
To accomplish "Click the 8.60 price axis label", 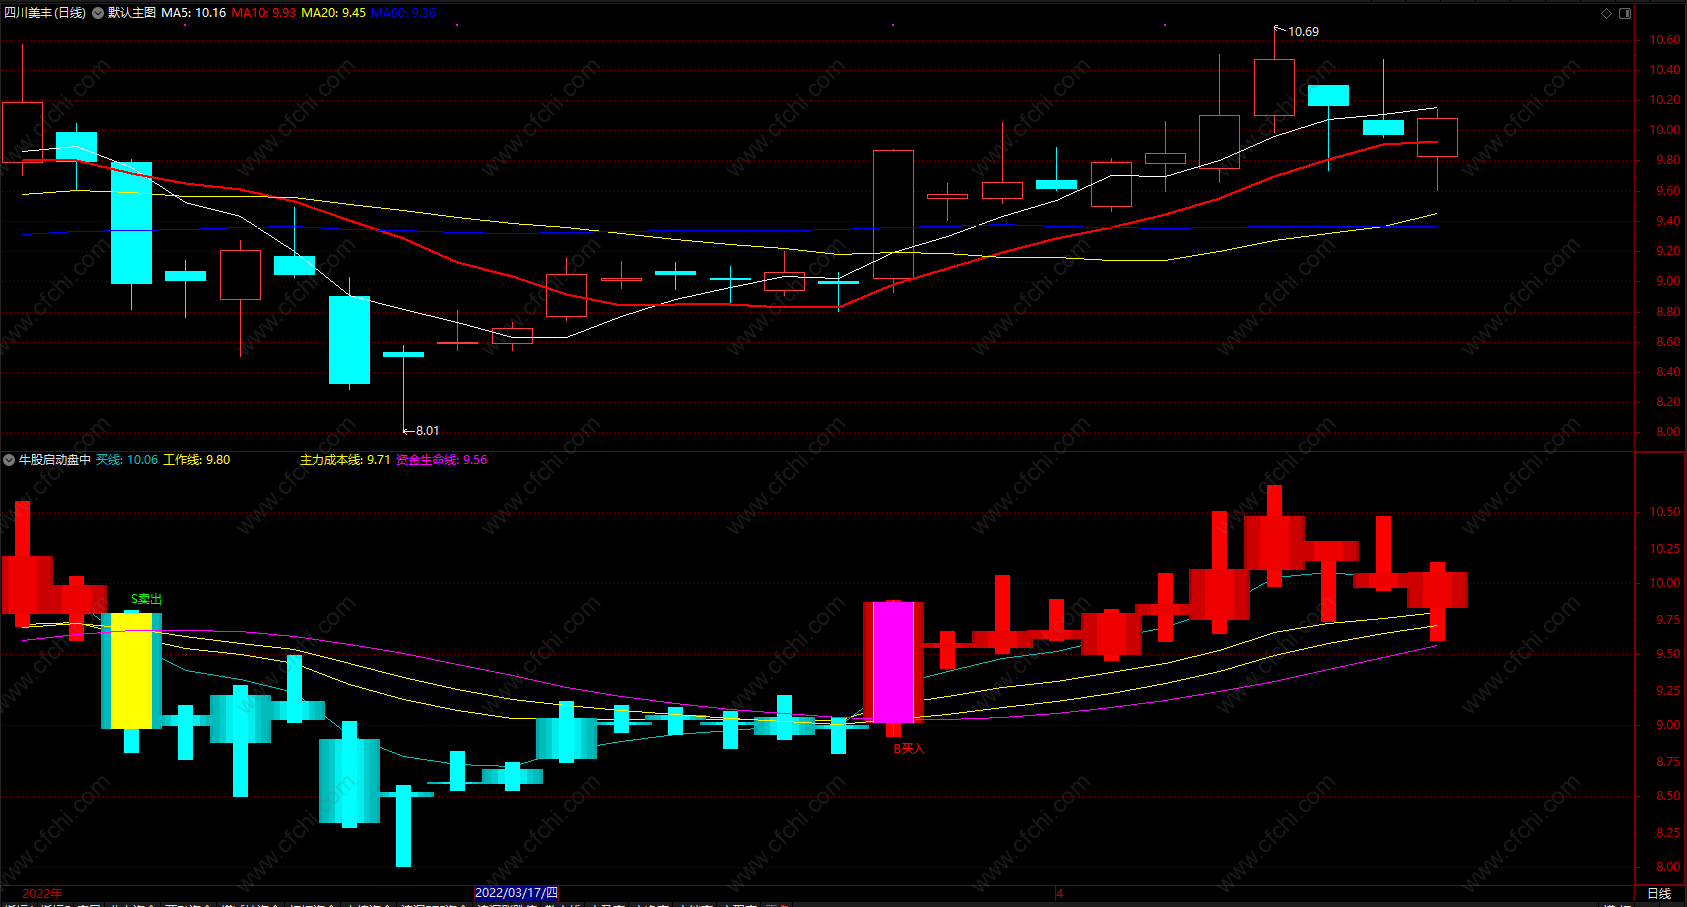I will point(1667,342).
